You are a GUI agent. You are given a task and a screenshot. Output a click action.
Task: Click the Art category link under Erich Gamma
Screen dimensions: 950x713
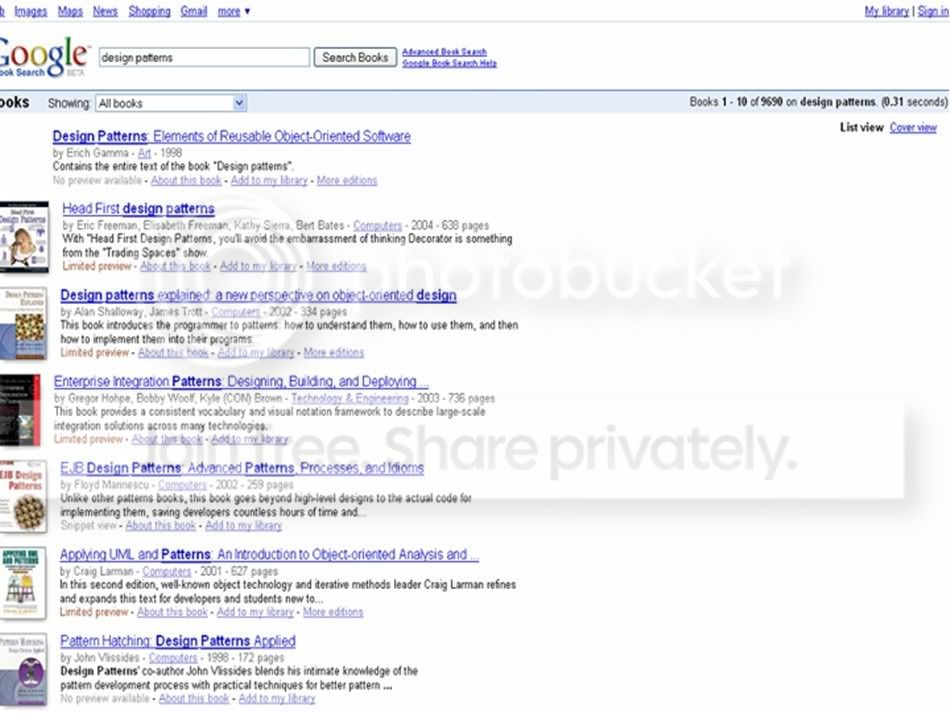pos(144,153)
